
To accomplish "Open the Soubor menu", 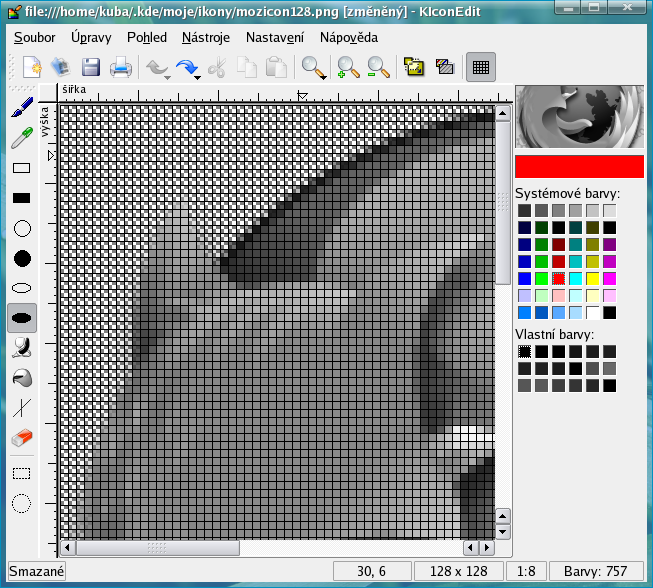I will (35, 38).
